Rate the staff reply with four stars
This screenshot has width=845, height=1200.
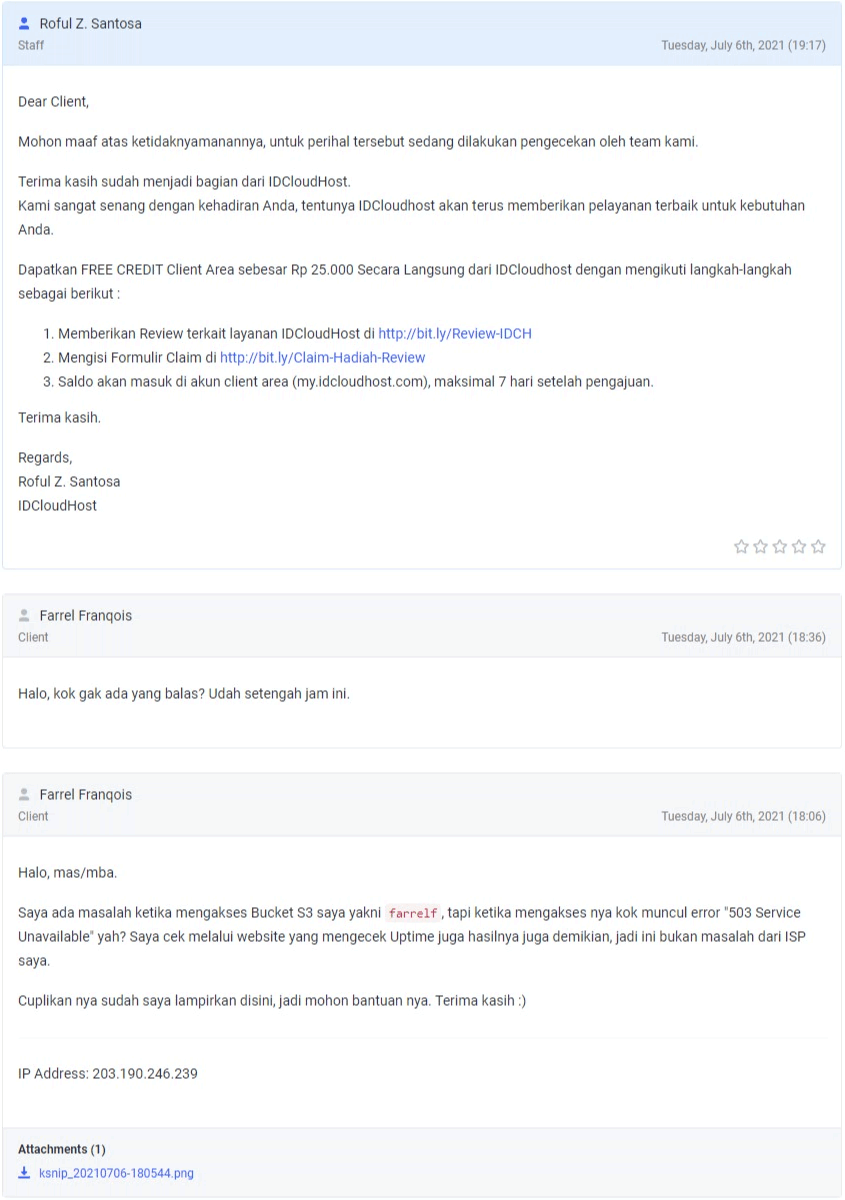tap(799, 546)
